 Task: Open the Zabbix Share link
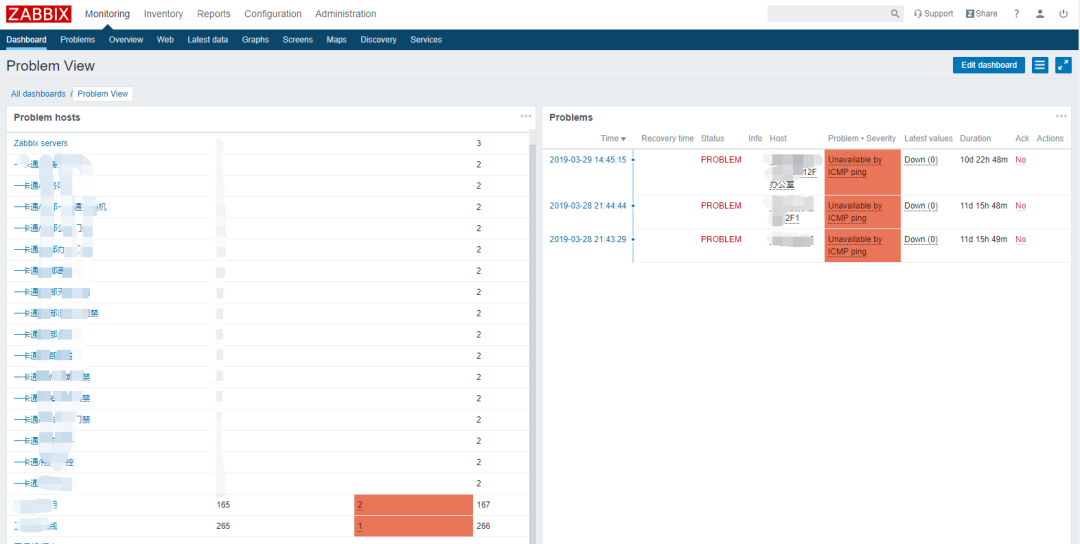(982, 14)
